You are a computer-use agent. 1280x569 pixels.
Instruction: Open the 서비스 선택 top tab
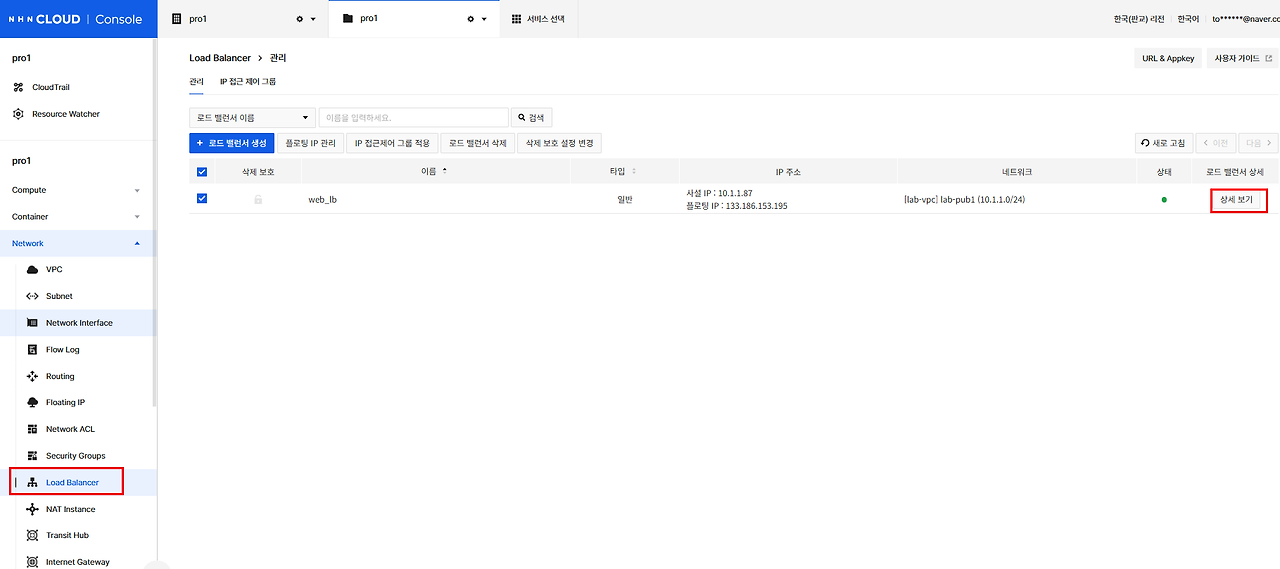(538, 19)
